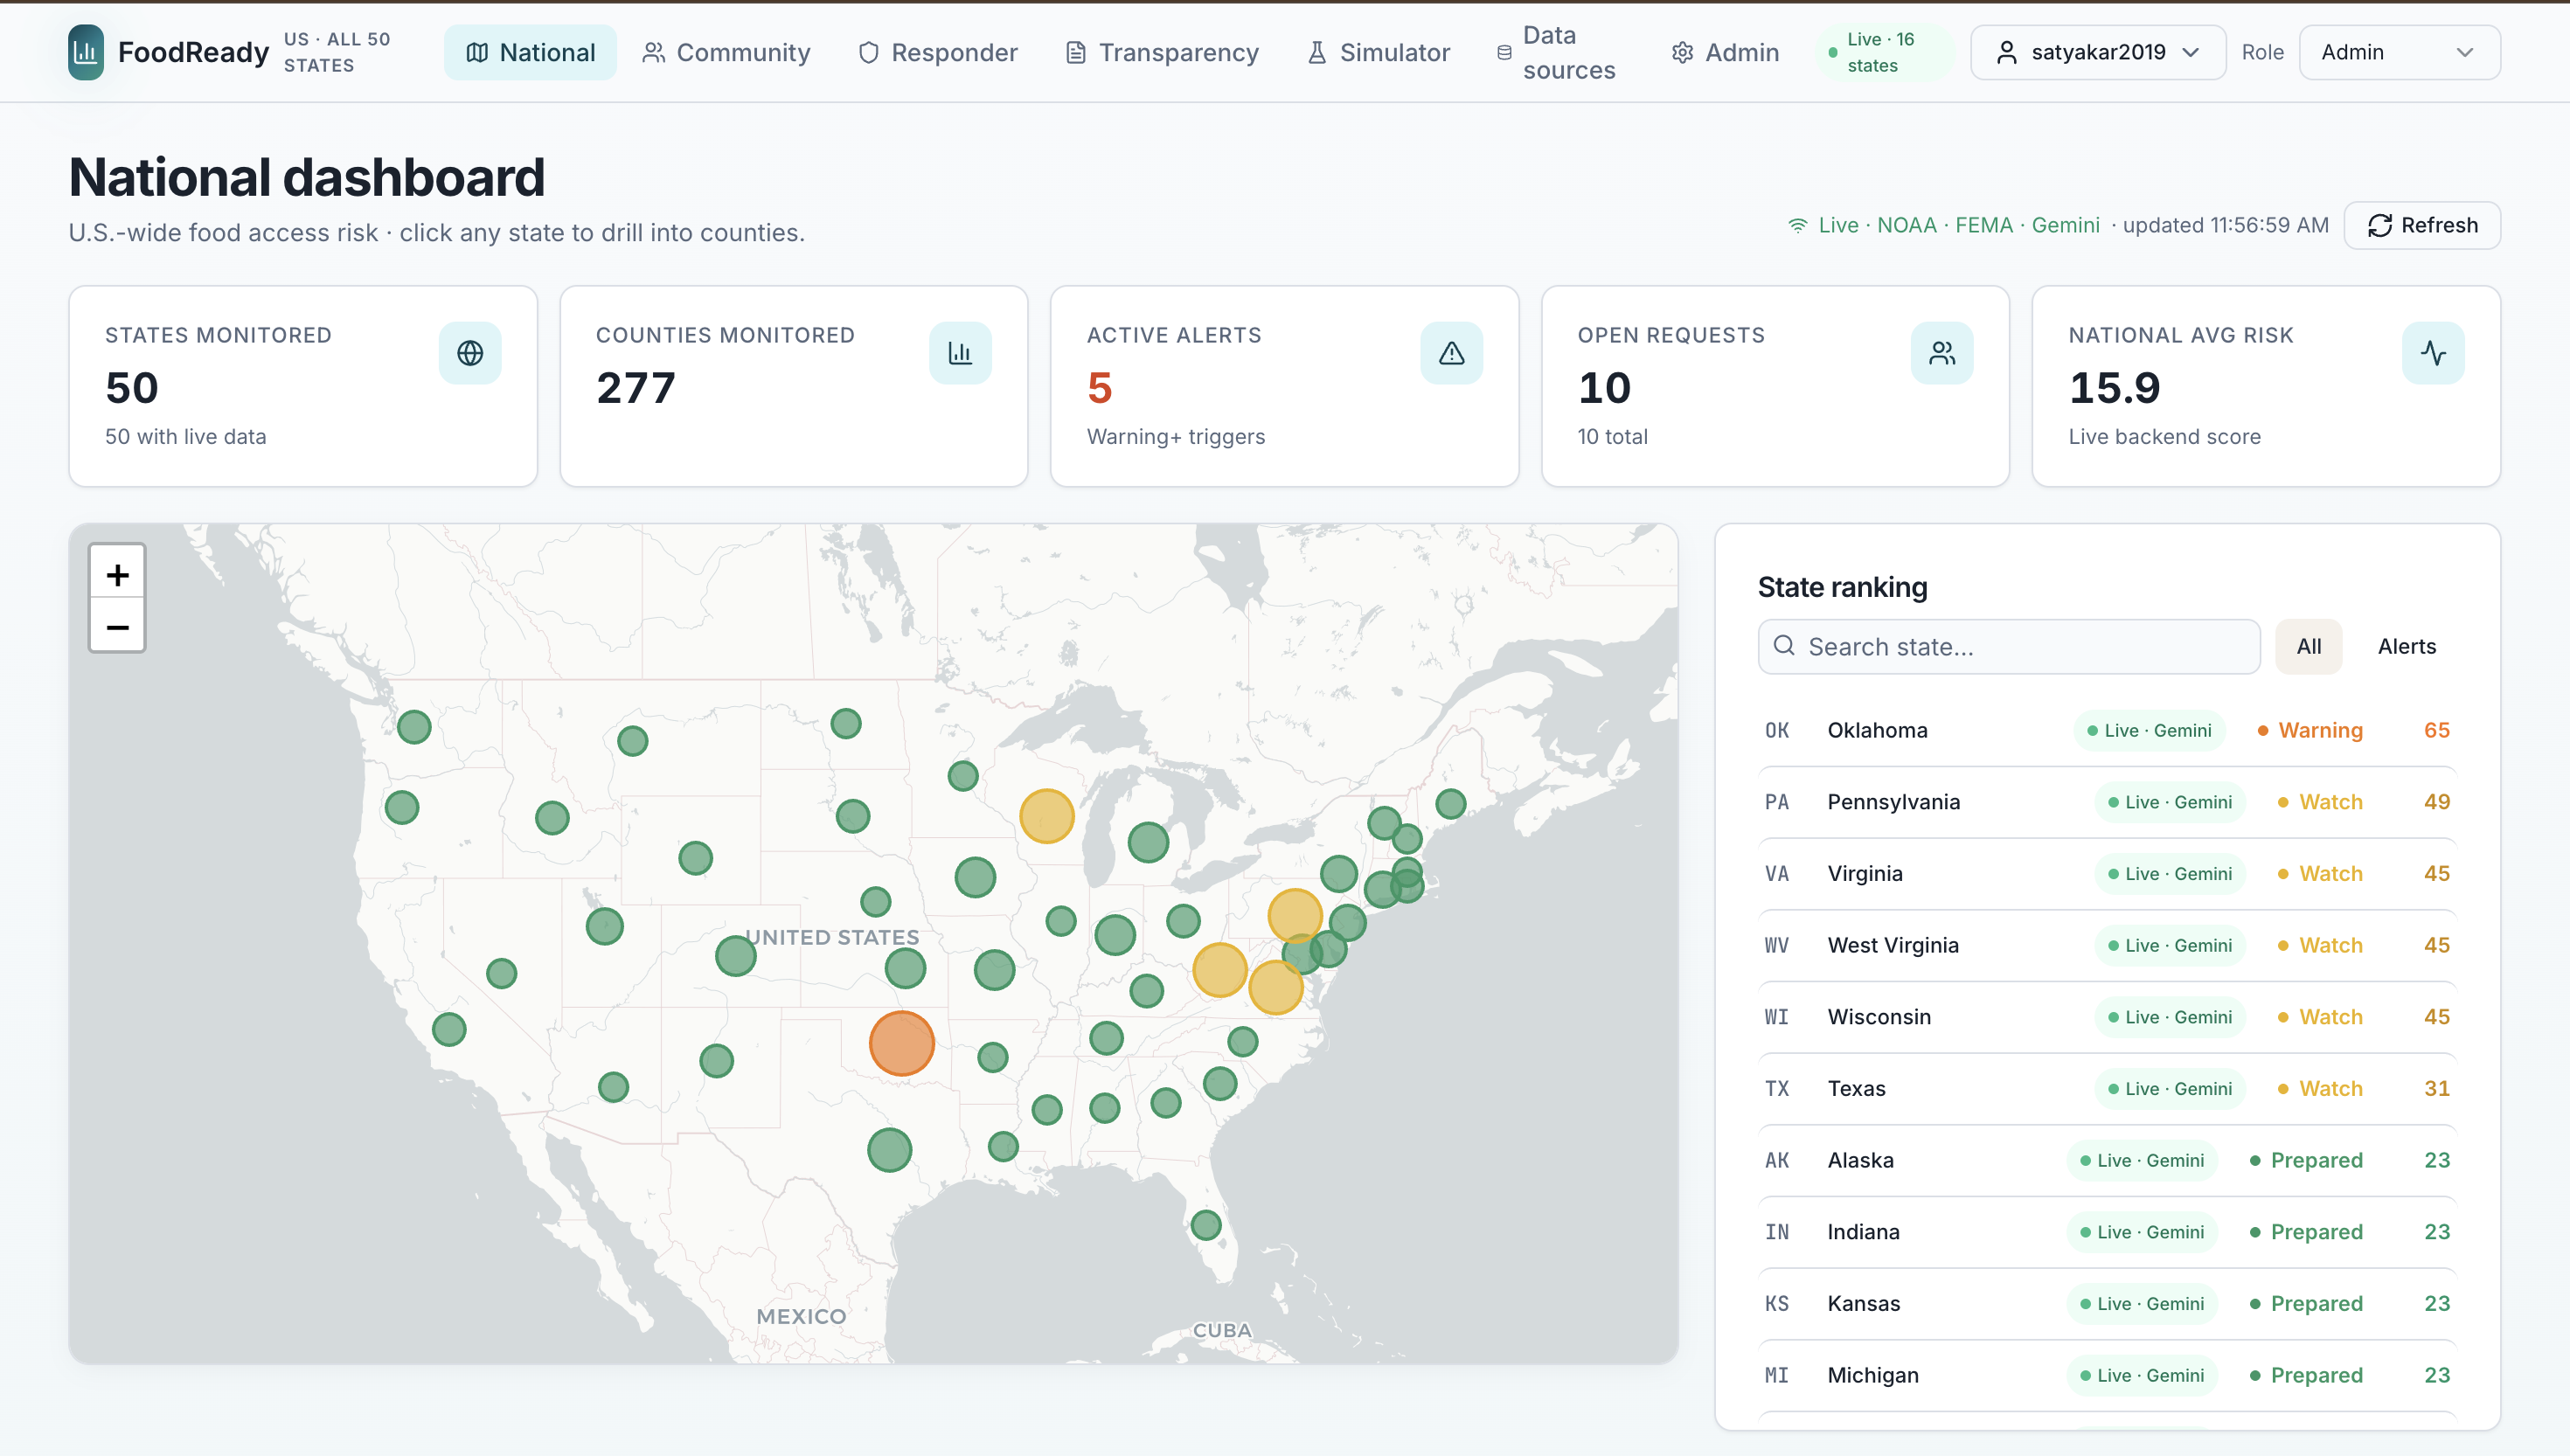Image resolution: width=2570 pixels, height=1456 pixels.
Task: Open the Data sources page
Action: (x=1557, y=52)
